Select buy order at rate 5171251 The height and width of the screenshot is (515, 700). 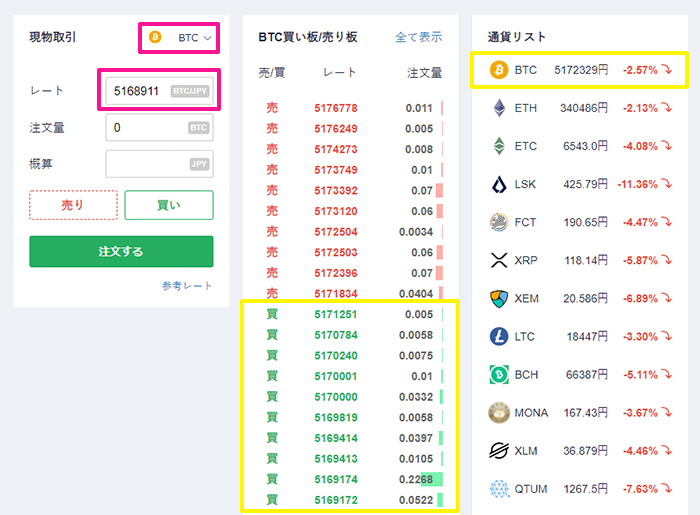click(351, 314)
